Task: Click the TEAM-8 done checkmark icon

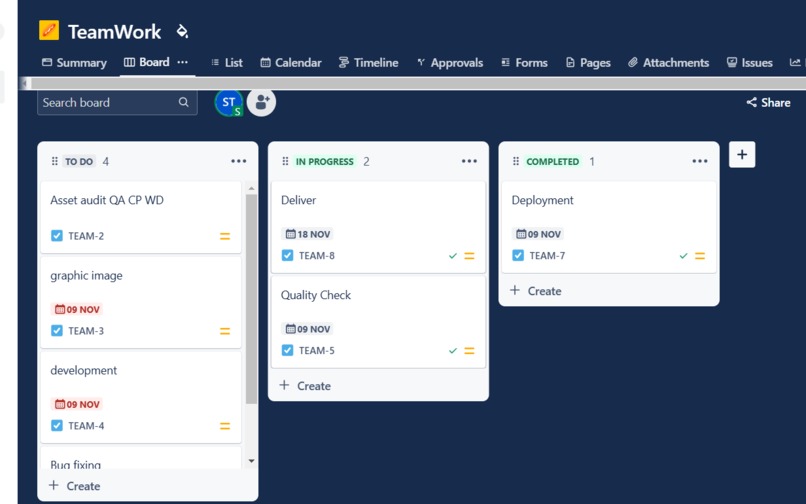Action: [x=453, y=256]
